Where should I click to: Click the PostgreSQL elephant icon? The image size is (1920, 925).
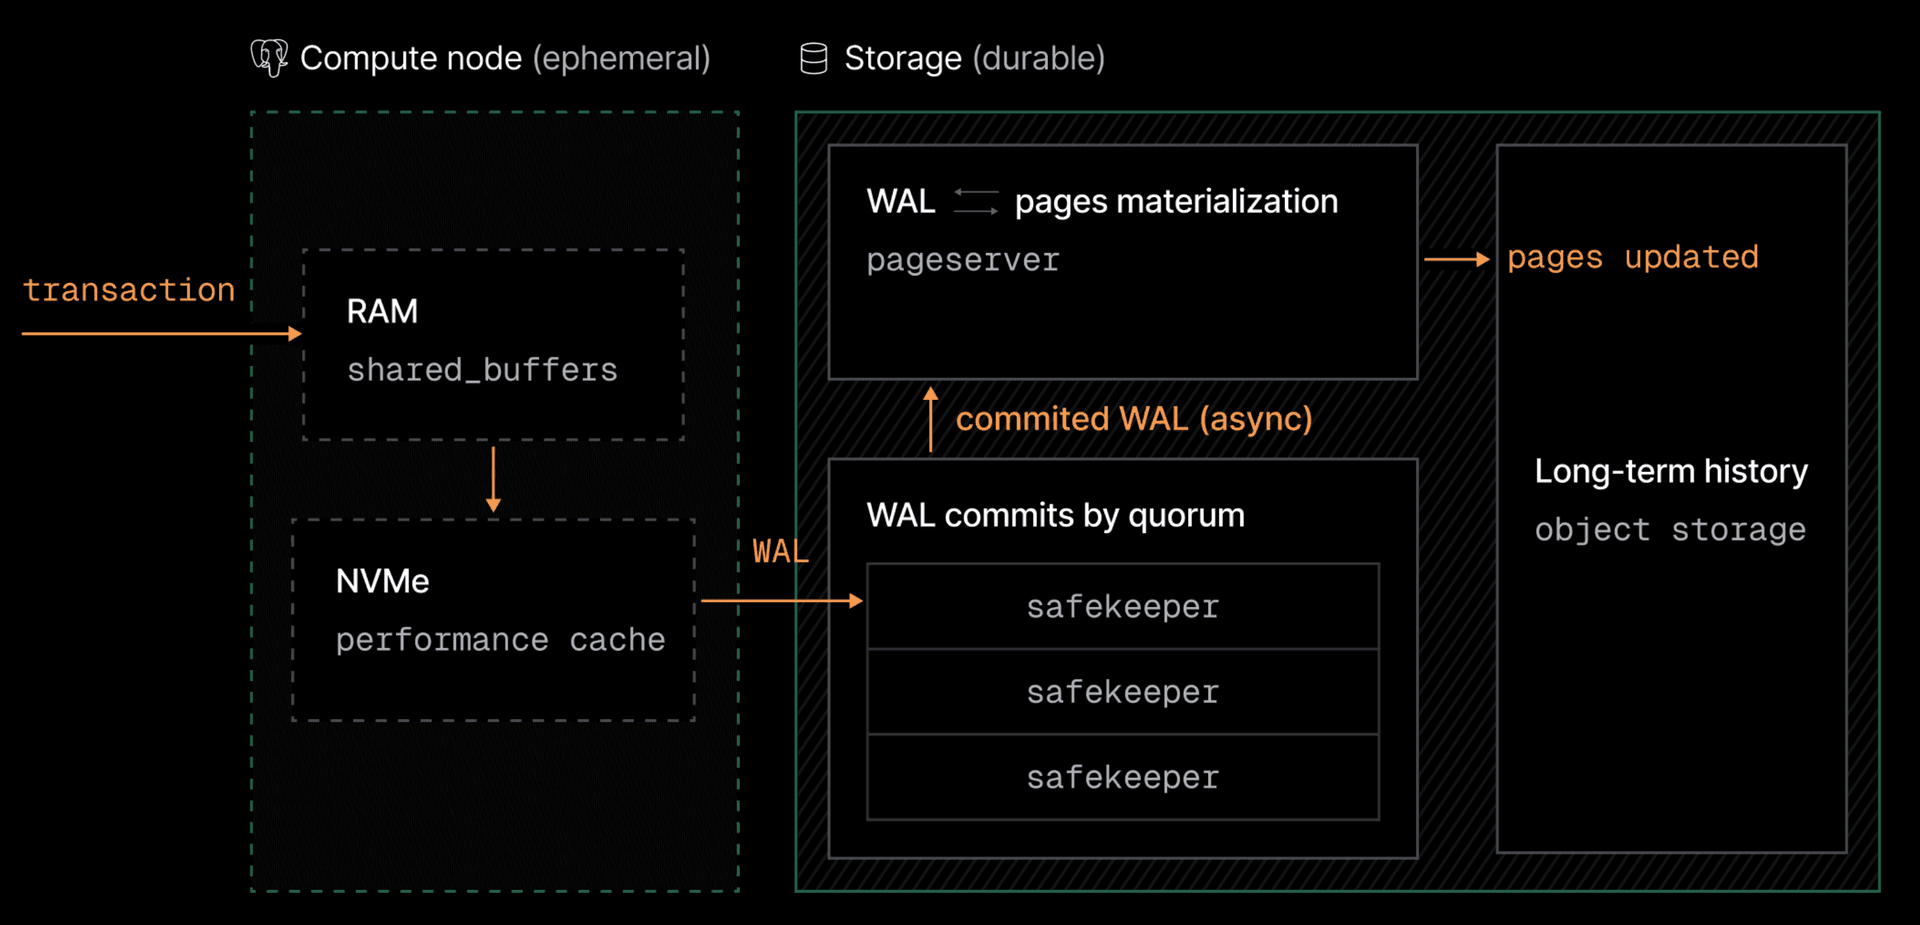pyautogui.click(x=268, y=58)
